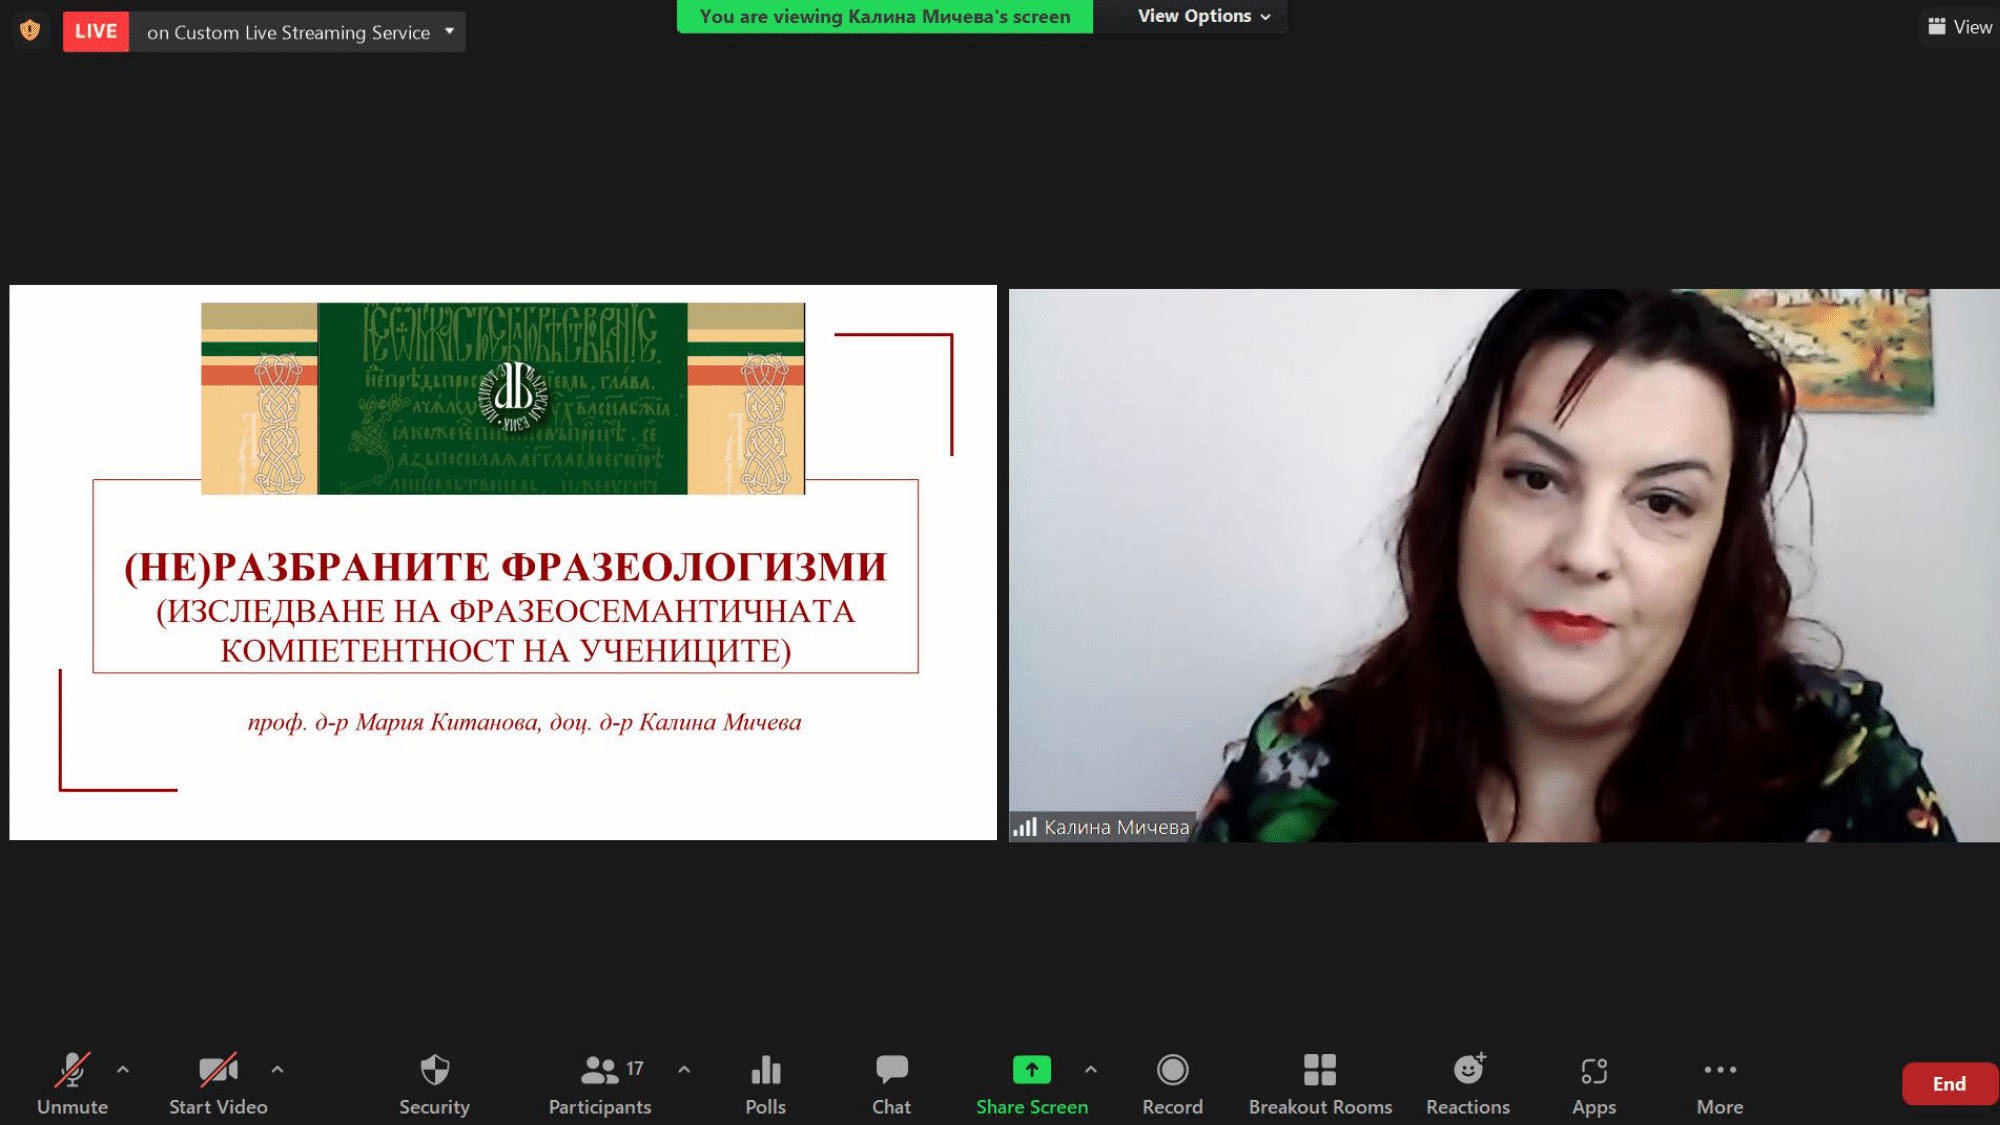Click Калина Мичева's video tile
This screenshot has width=2000, height=1125.
tap(1503, 565)
